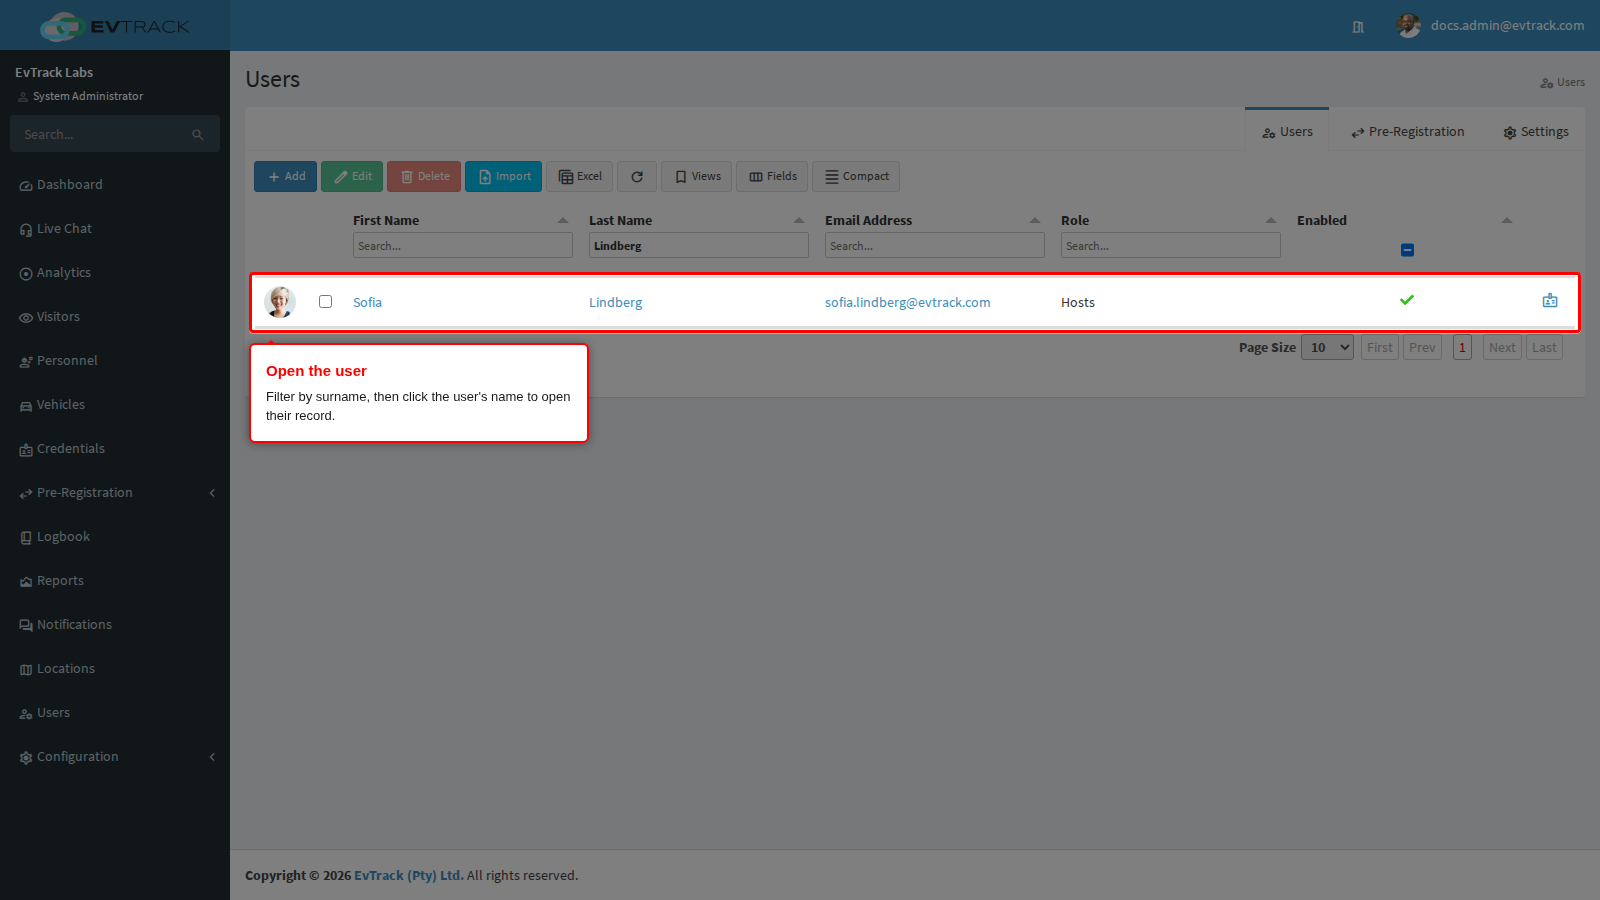Image resolution: width=1600 pixels, height=900 pixels.
Task: Click the refresh icon button
Action: click(637, 176)
